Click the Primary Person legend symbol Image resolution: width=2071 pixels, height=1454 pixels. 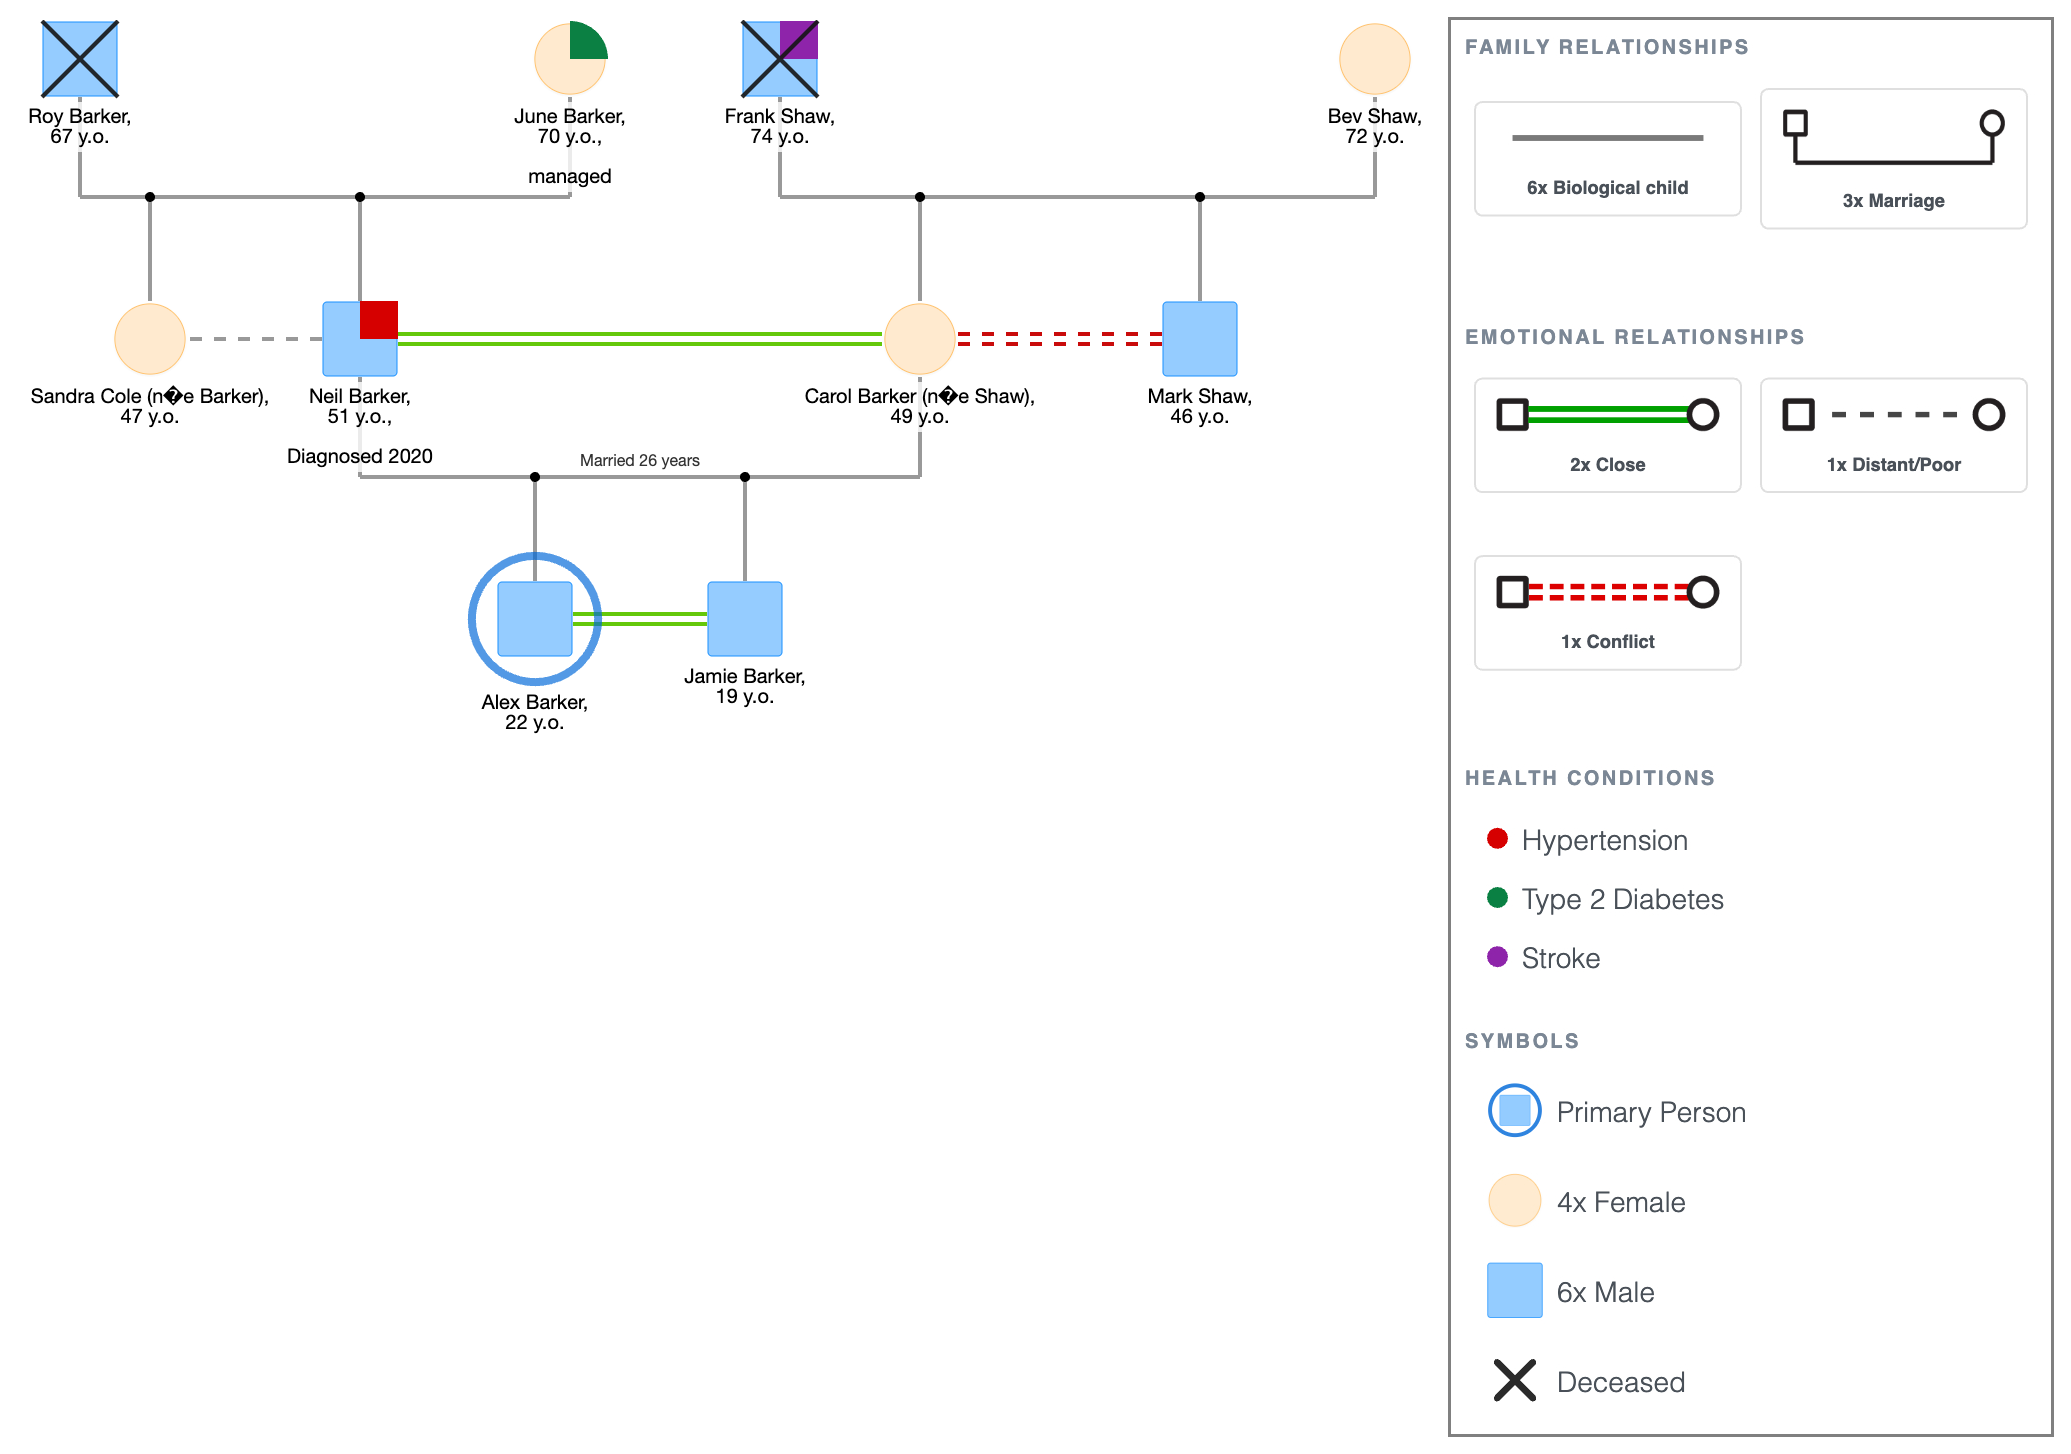point(1515,1110)
